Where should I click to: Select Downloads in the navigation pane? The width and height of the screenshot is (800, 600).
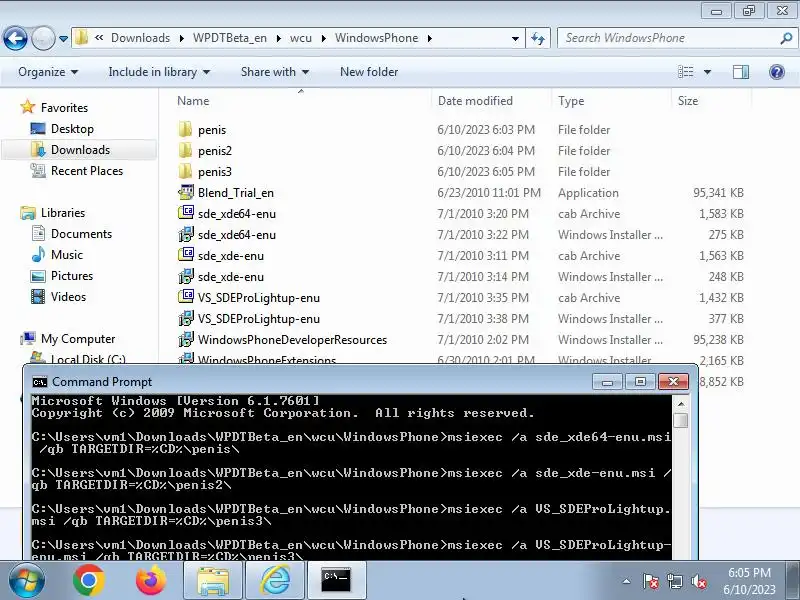[80, 149]
